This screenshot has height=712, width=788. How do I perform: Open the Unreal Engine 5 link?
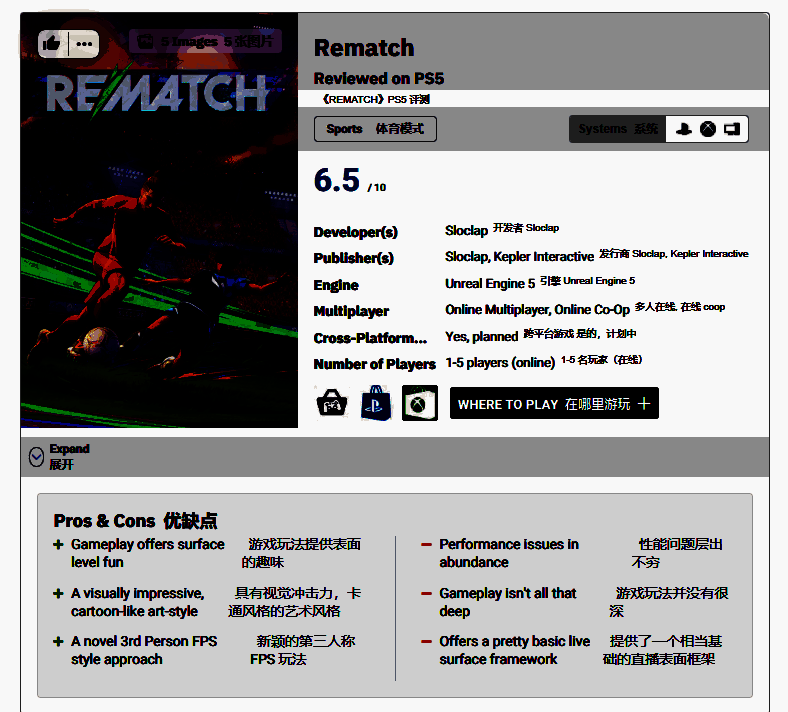[490, 283]
